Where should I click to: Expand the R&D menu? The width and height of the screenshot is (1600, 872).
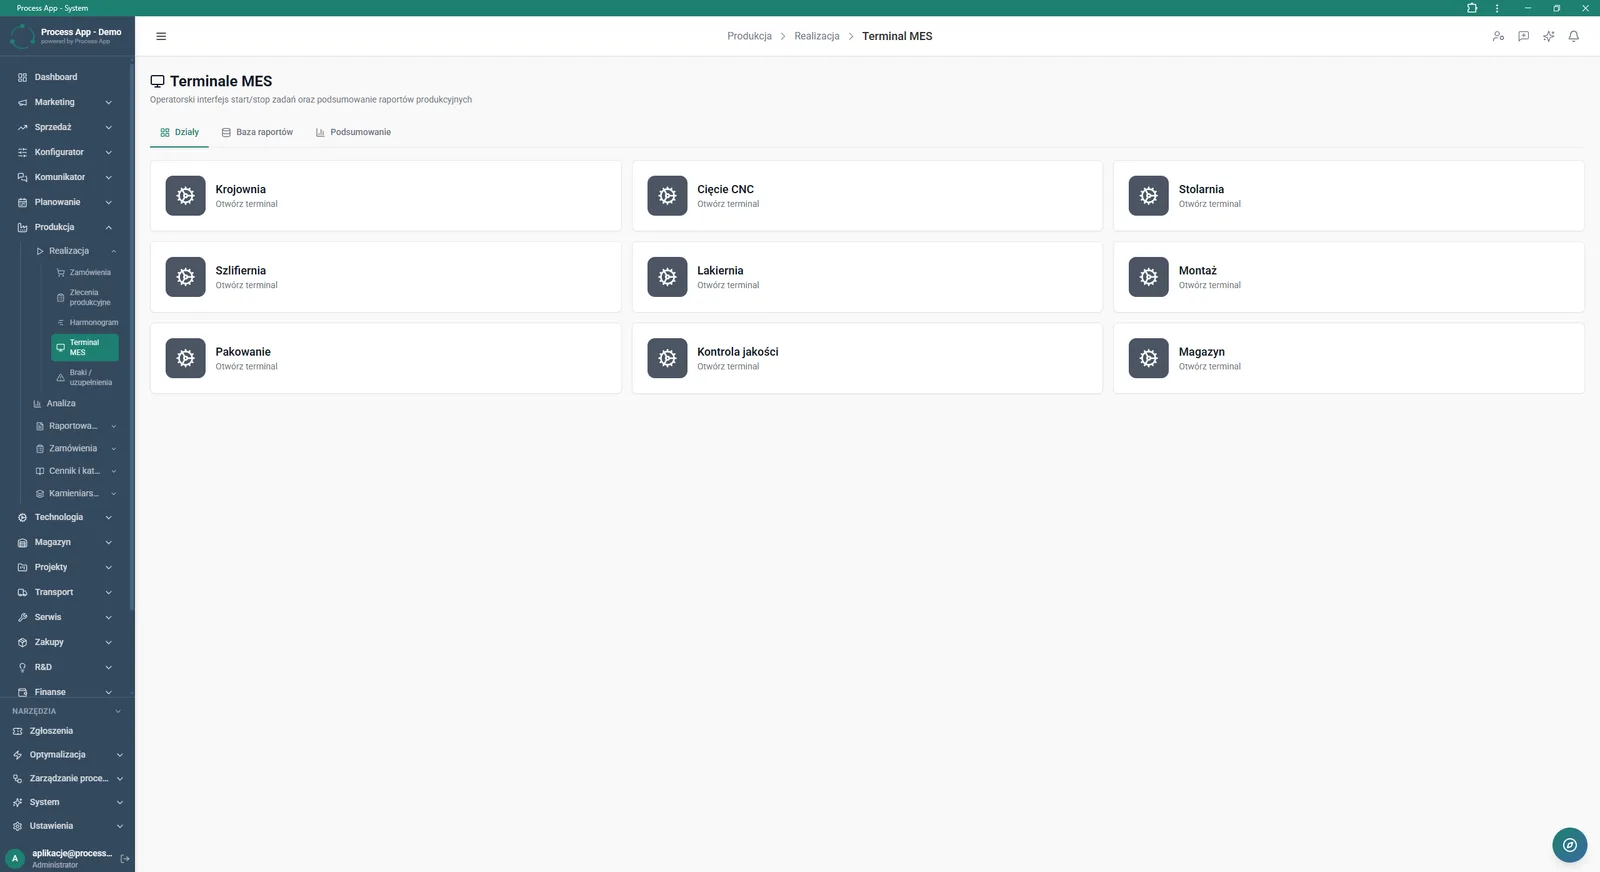click(66, 667)
